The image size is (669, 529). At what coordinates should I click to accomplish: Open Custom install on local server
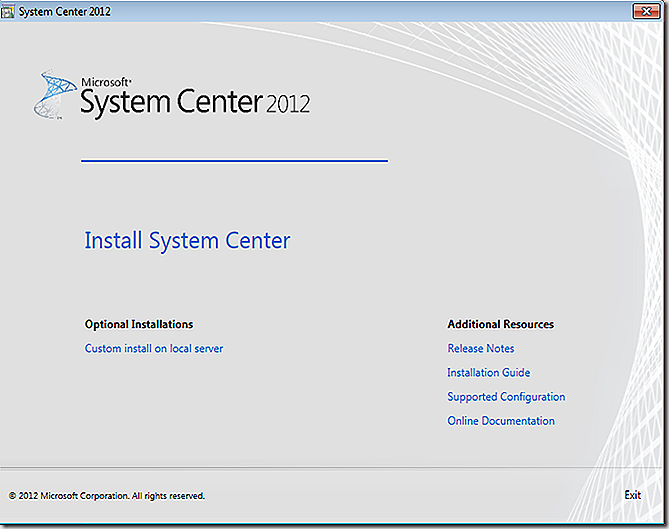(x=154, y=349)
